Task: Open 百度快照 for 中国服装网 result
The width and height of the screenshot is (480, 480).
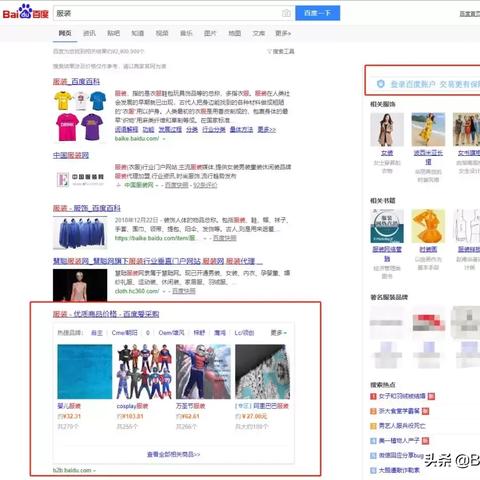Action: [x=177, y=185]
